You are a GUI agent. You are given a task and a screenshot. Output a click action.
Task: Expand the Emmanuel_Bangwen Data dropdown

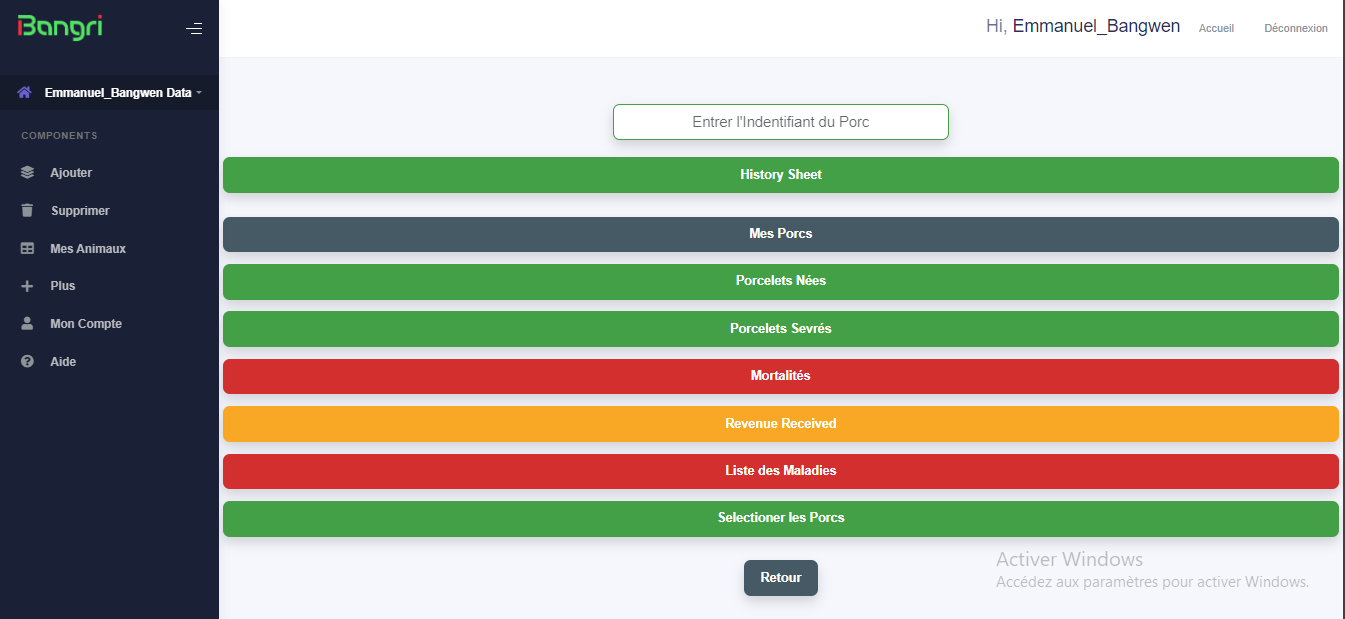click(118, 93)
